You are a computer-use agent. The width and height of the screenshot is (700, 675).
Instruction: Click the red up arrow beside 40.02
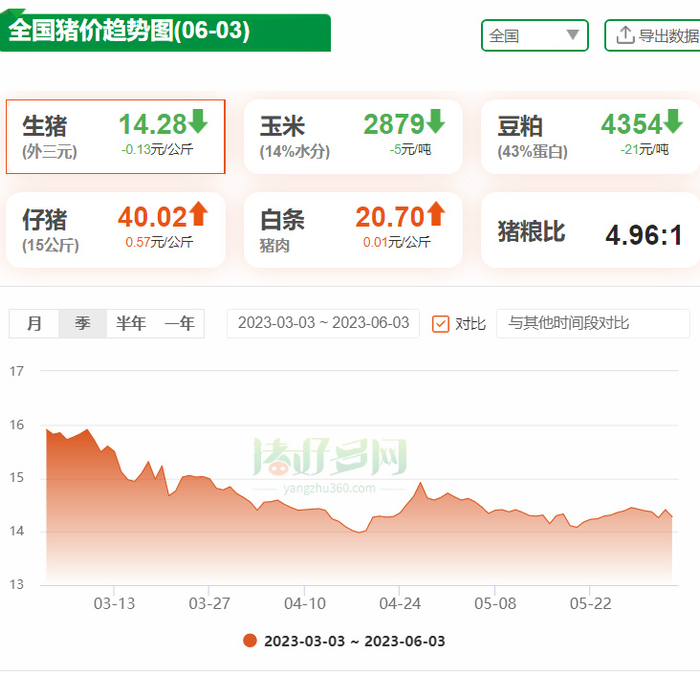pos(198,213)
